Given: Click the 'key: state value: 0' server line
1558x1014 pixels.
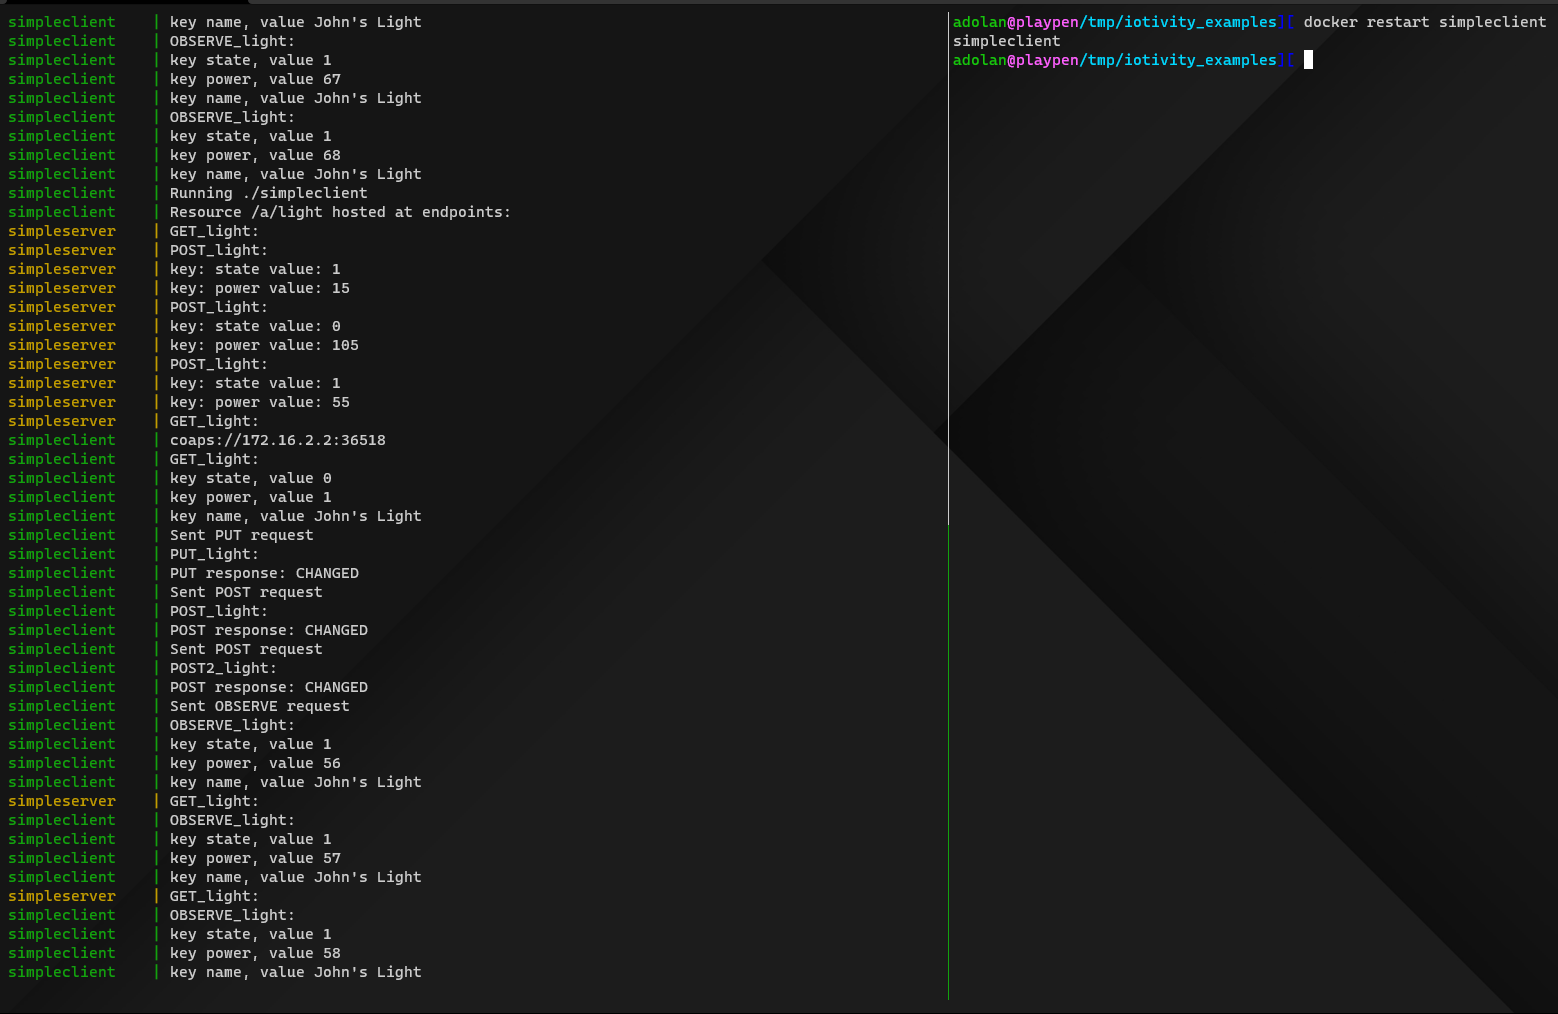Looking at the screenshot, I should [x=255, y=326].
